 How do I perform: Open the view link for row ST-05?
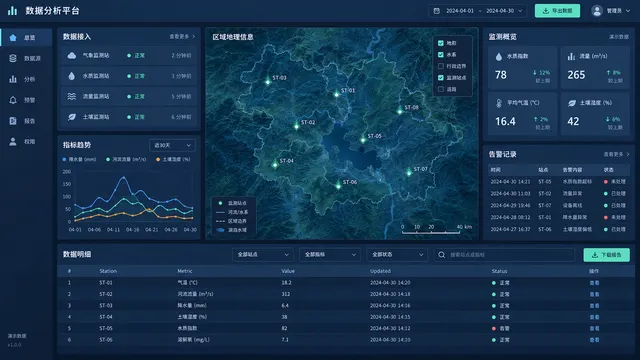pyautogui.click(x=594, y=329)
